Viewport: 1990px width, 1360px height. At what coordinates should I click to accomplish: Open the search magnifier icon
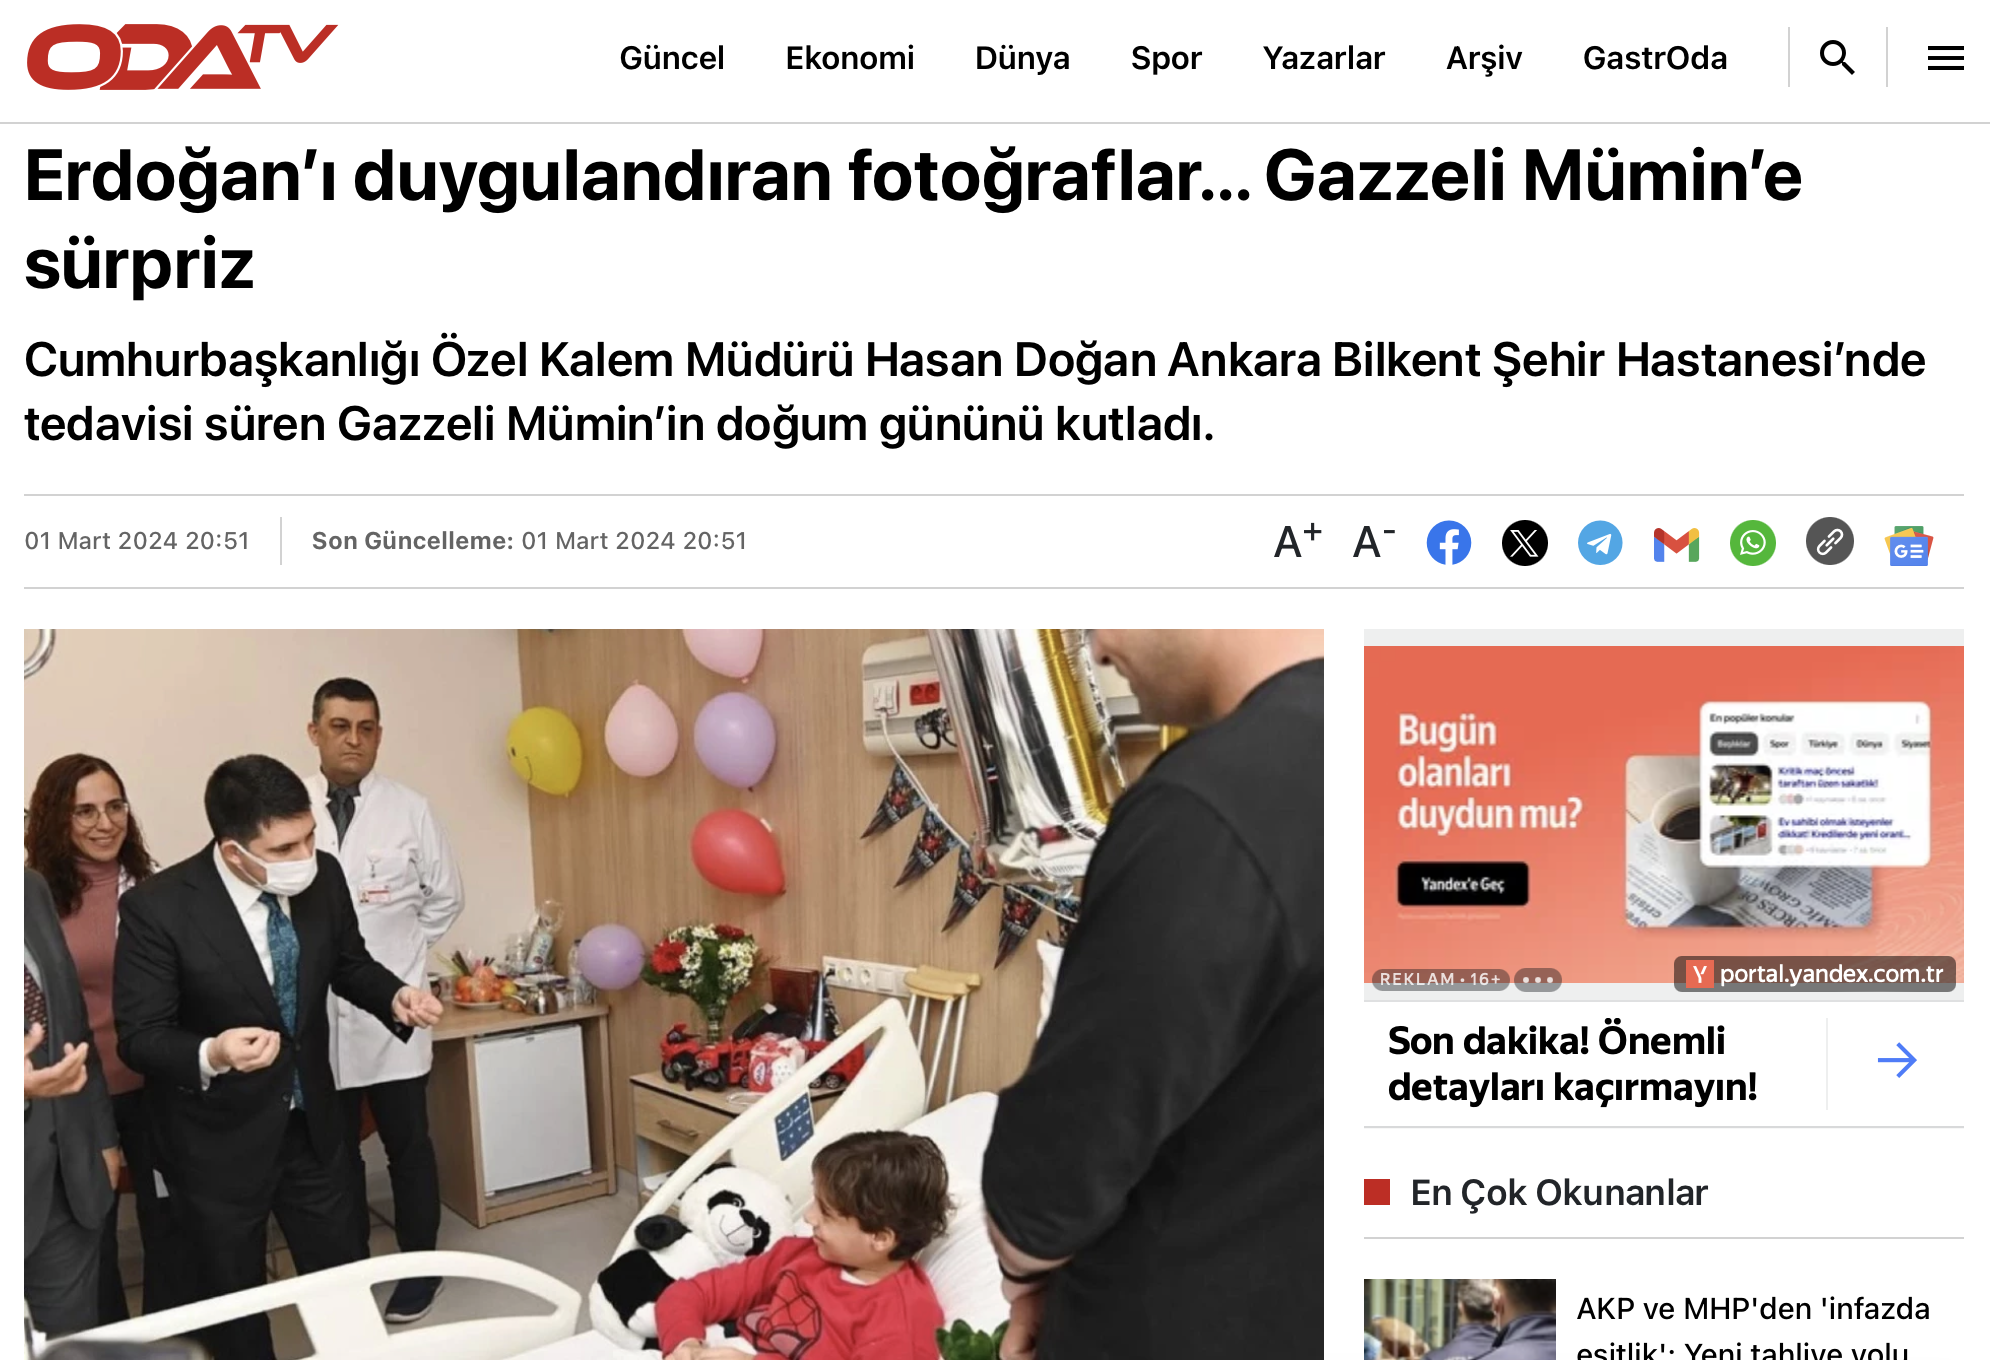pos(1837,58)
